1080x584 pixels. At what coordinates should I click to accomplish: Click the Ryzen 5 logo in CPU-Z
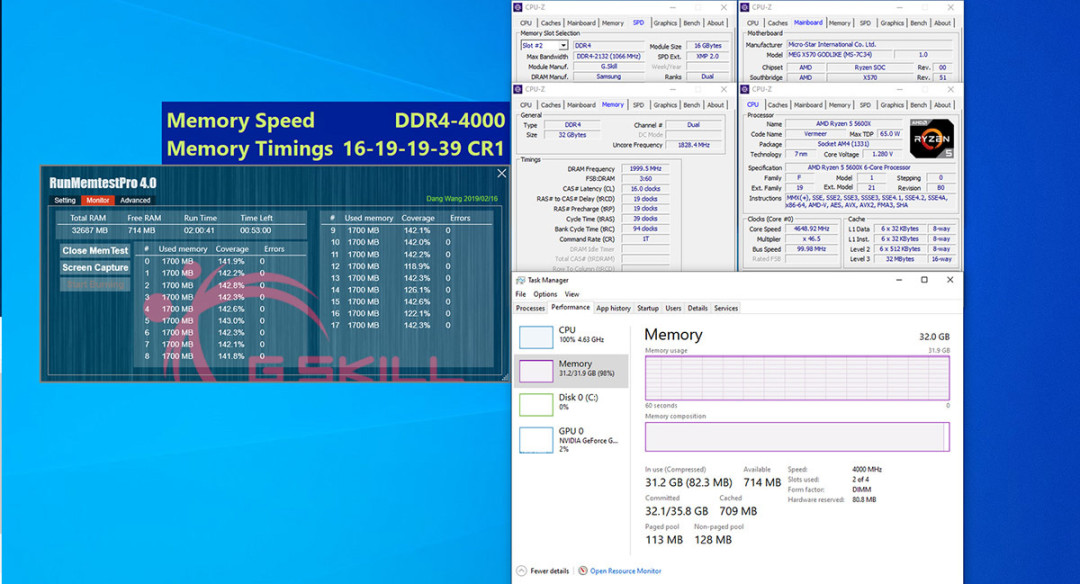coord(931,138)
